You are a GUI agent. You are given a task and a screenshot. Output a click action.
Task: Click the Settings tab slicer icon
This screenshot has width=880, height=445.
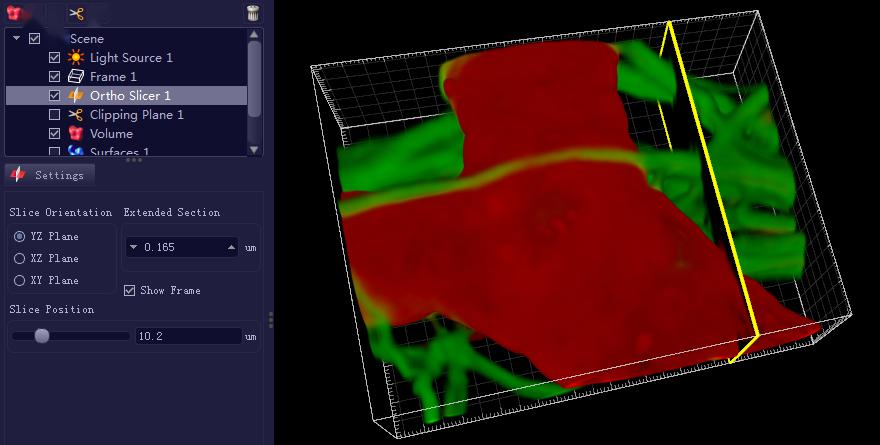click(18, 175)
